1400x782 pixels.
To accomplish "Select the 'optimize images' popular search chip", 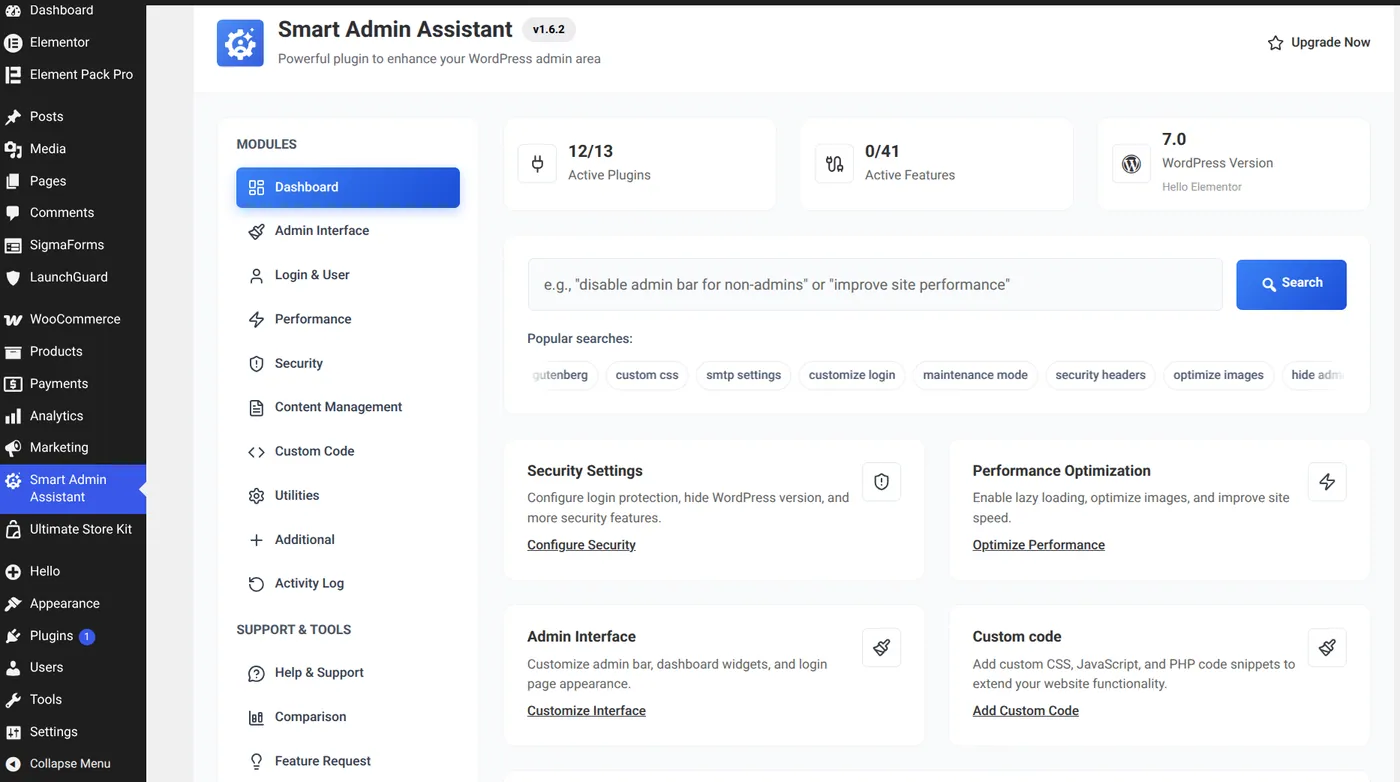I will (x=1218, y=375).
